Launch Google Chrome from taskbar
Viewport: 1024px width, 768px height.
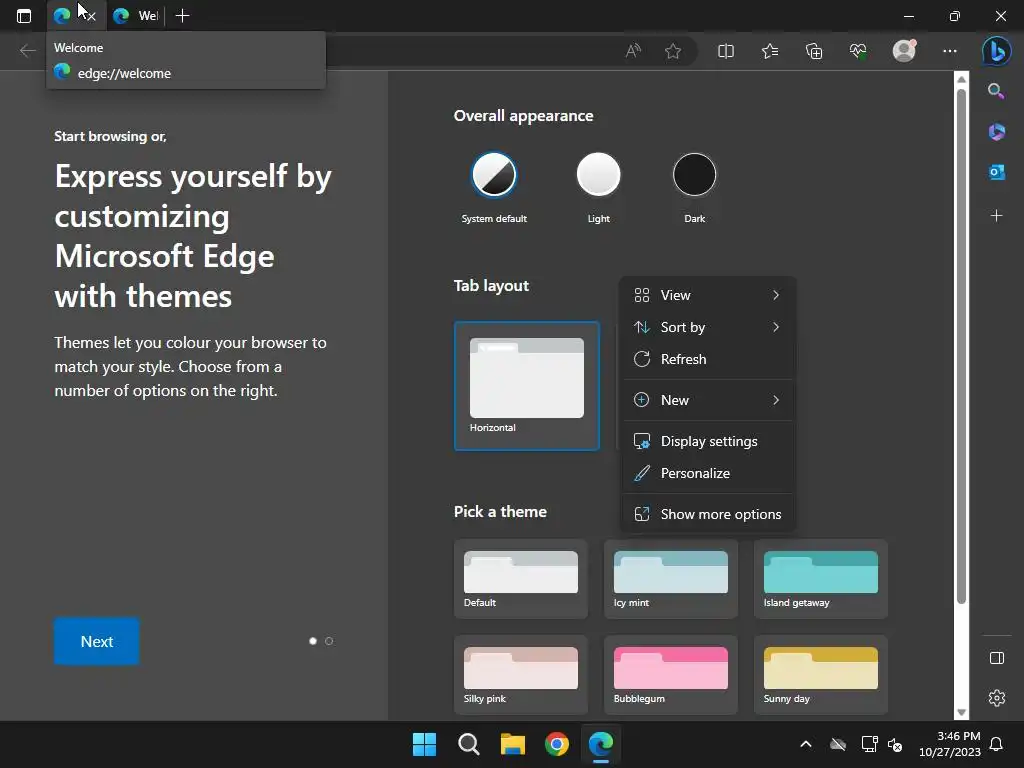pos(556,744)
